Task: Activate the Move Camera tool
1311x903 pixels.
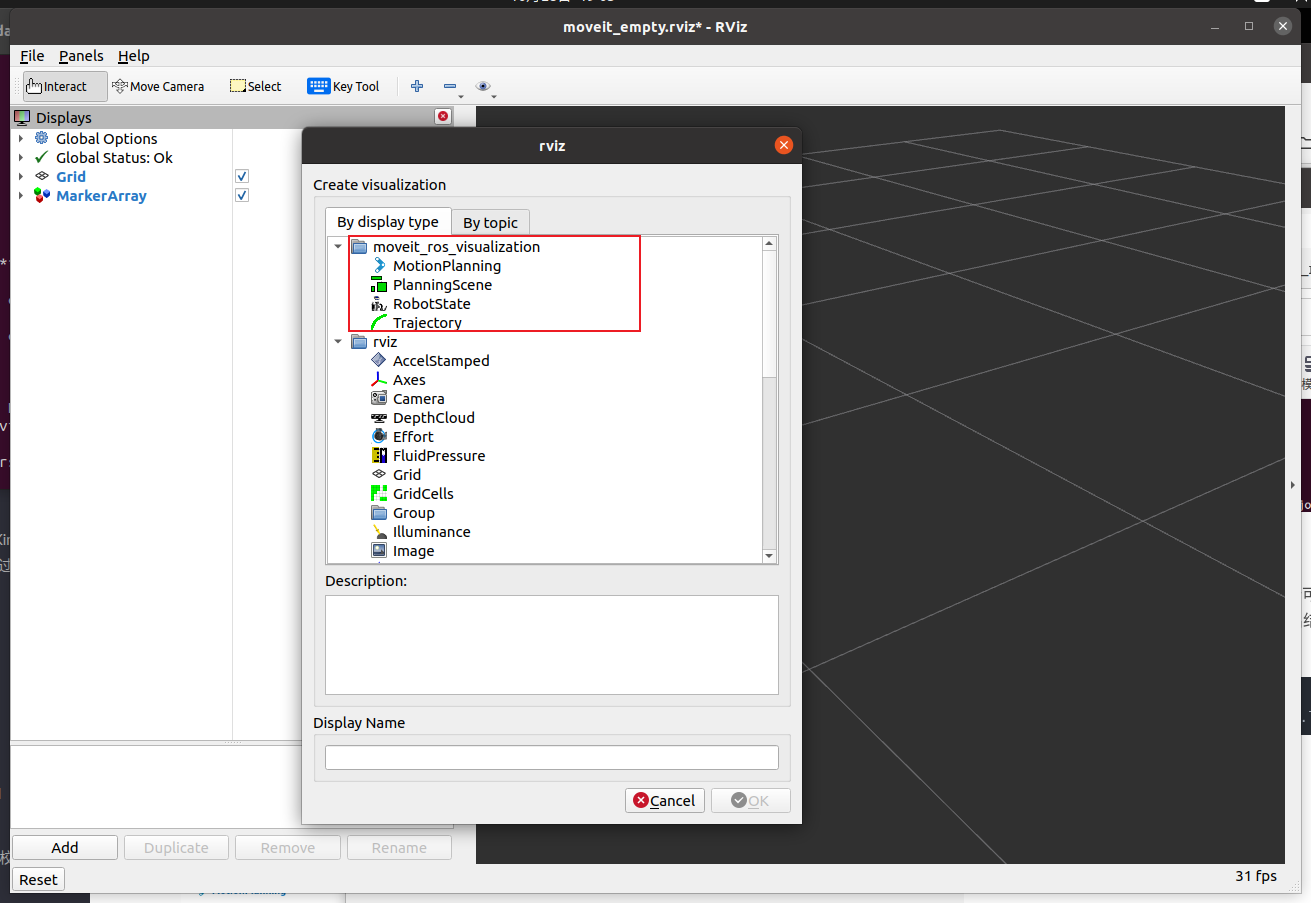Action: coord(158,86)
